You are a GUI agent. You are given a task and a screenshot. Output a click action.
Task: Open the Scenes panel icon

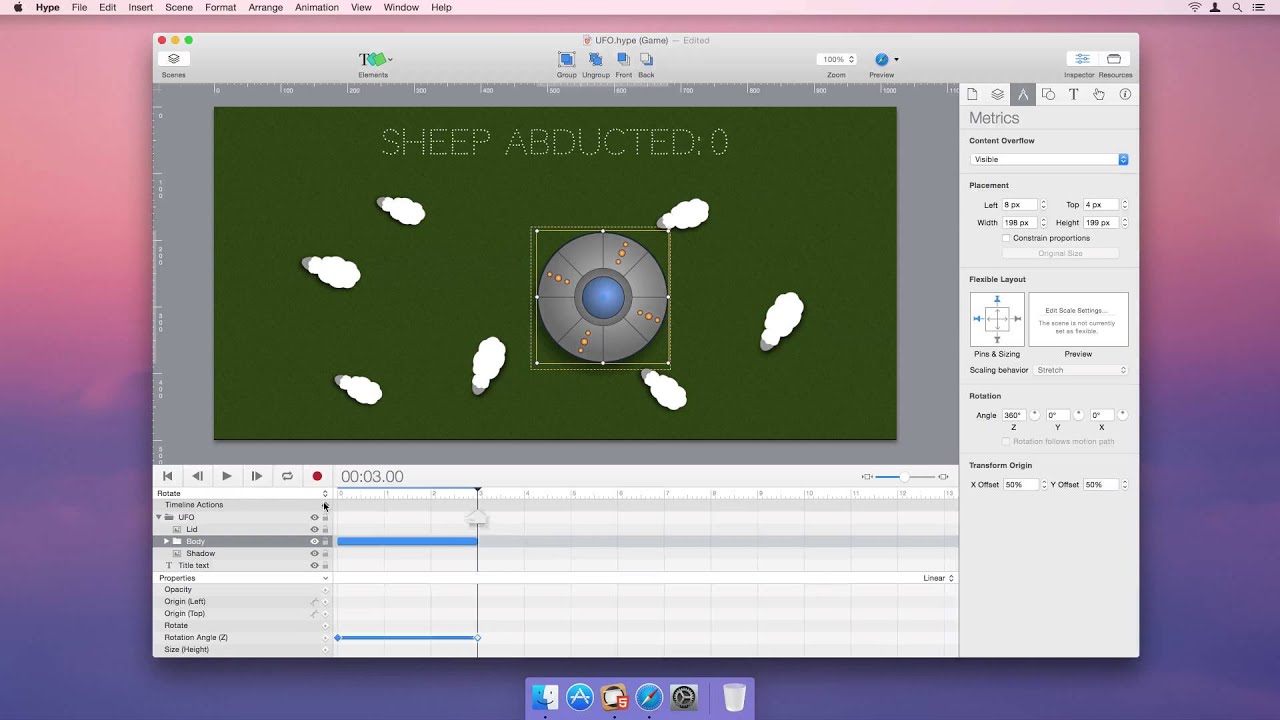173,59
